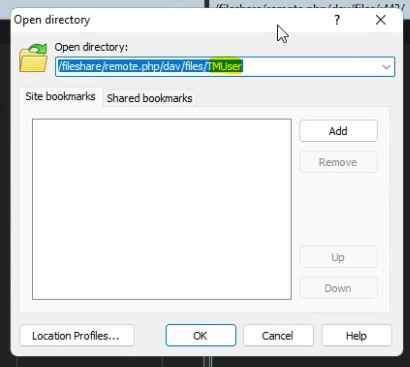Click the Open directory title bar text

coord(52,20)
